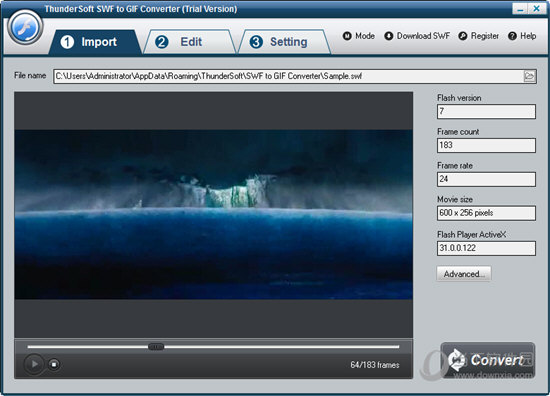
Task: Click the Movie size label
Action: (x=455, y=199)
